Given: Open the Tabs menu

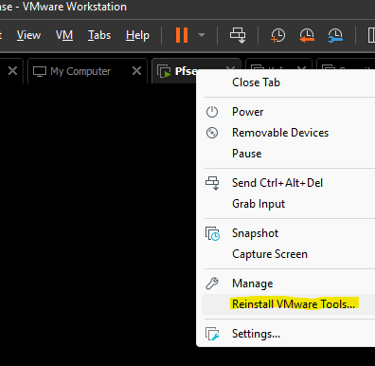Looking at the screenshot, I should (x=99, y=35).
